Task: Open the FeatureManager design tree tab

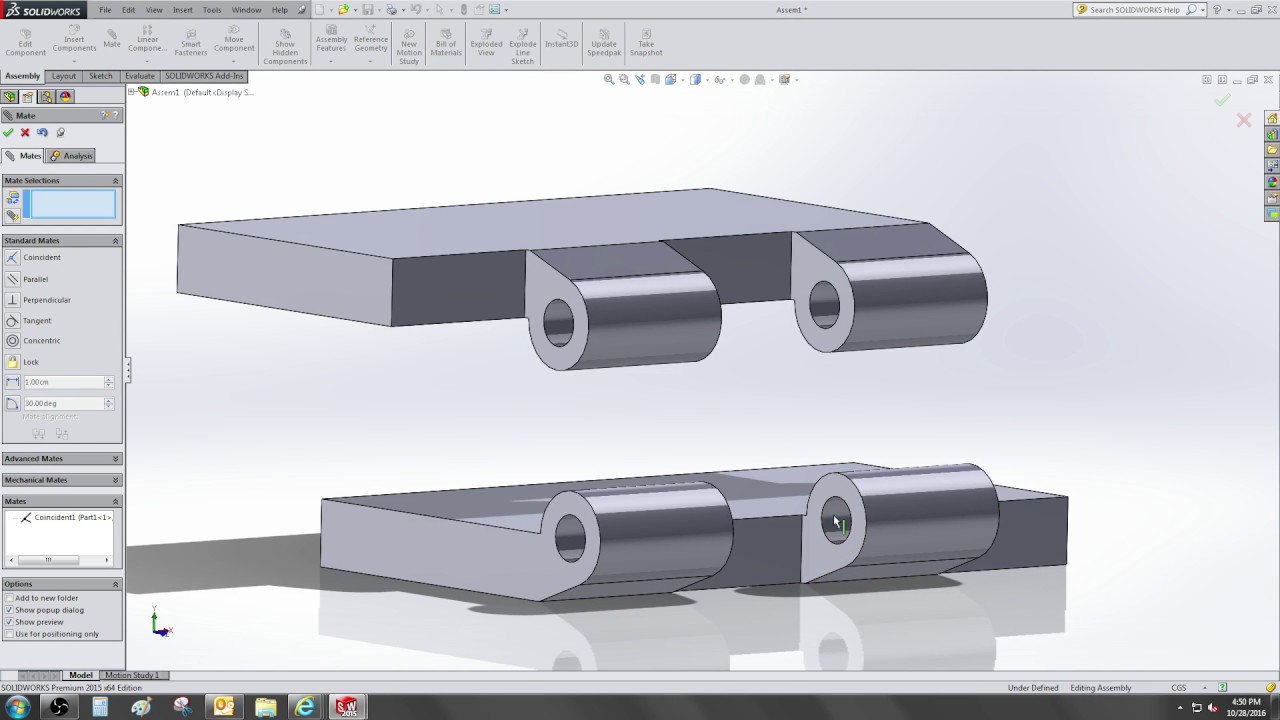Action: tap(10, 97)
